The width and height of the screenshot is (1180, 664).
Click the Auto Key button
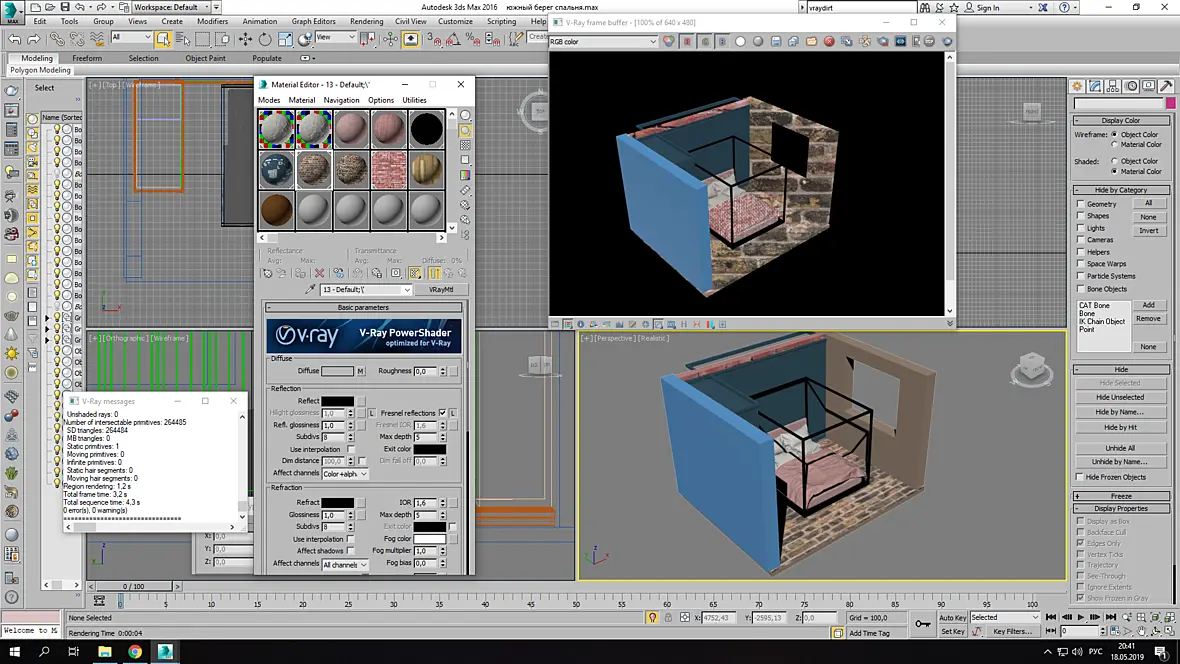(x=952, y=617)
